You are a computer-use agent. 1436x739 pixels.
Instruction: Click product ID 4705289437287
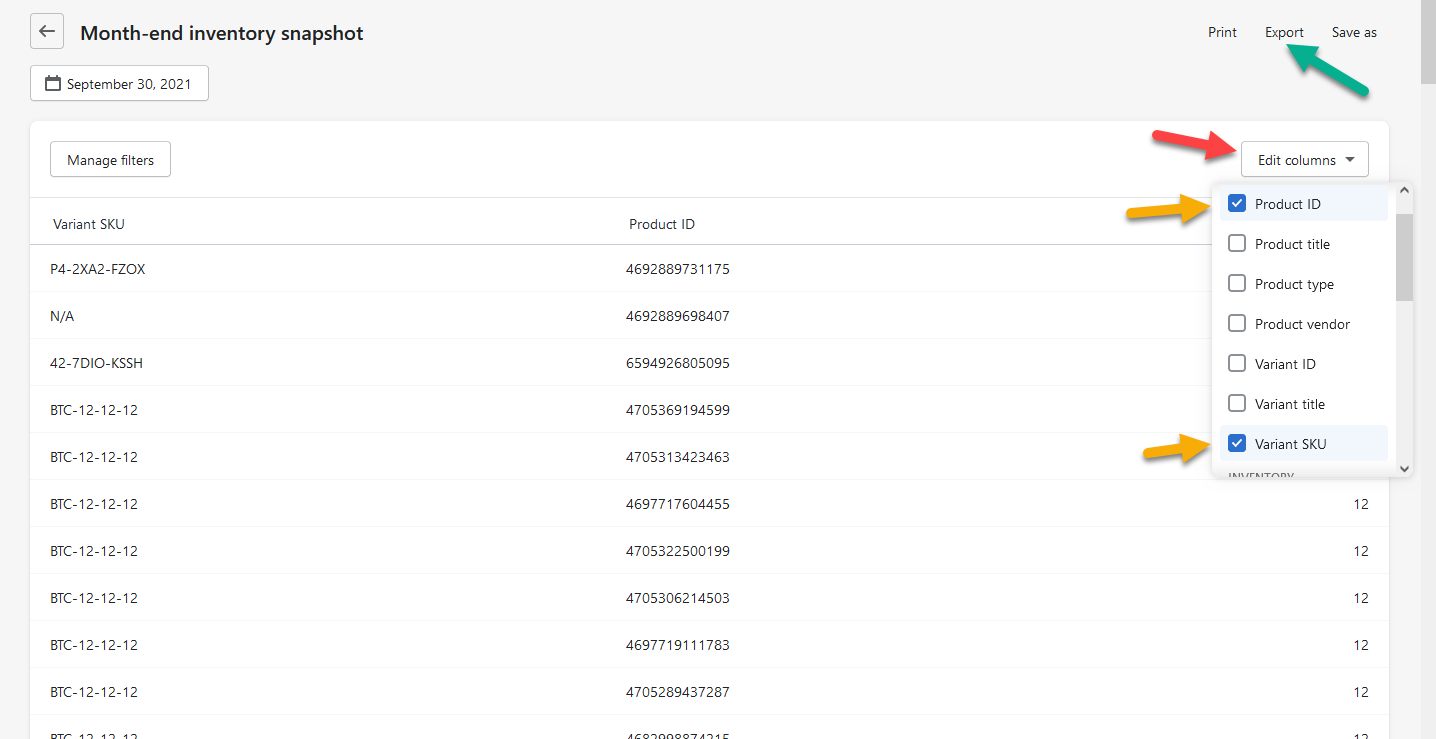pos(678,692)
